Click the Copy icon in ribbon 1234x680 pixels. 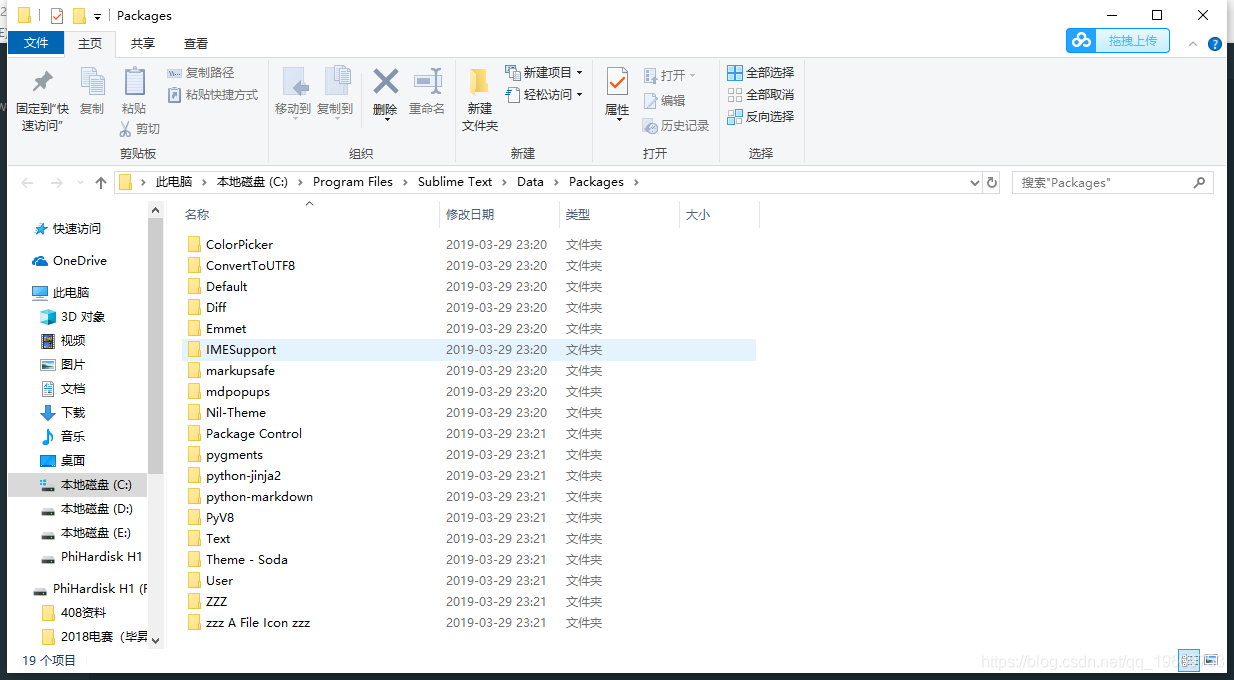tap(92, 82)
